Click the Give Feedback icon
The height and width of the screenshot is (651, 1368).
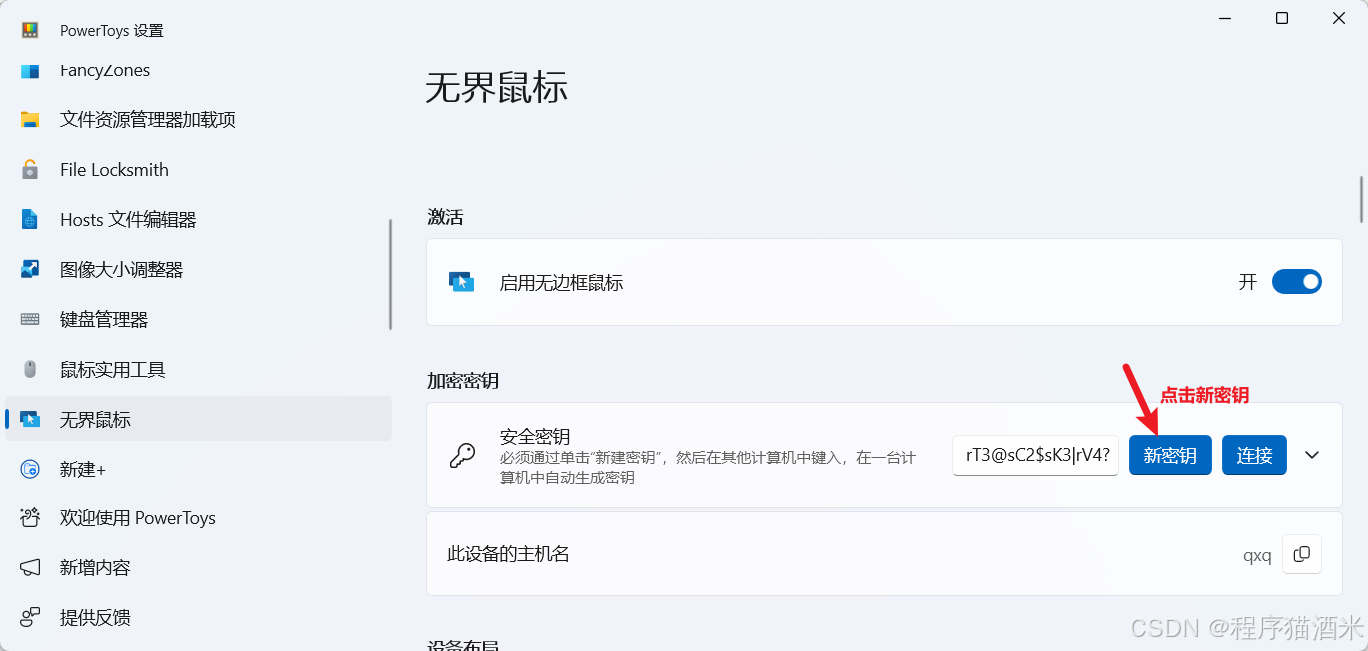tap(30, 617)
